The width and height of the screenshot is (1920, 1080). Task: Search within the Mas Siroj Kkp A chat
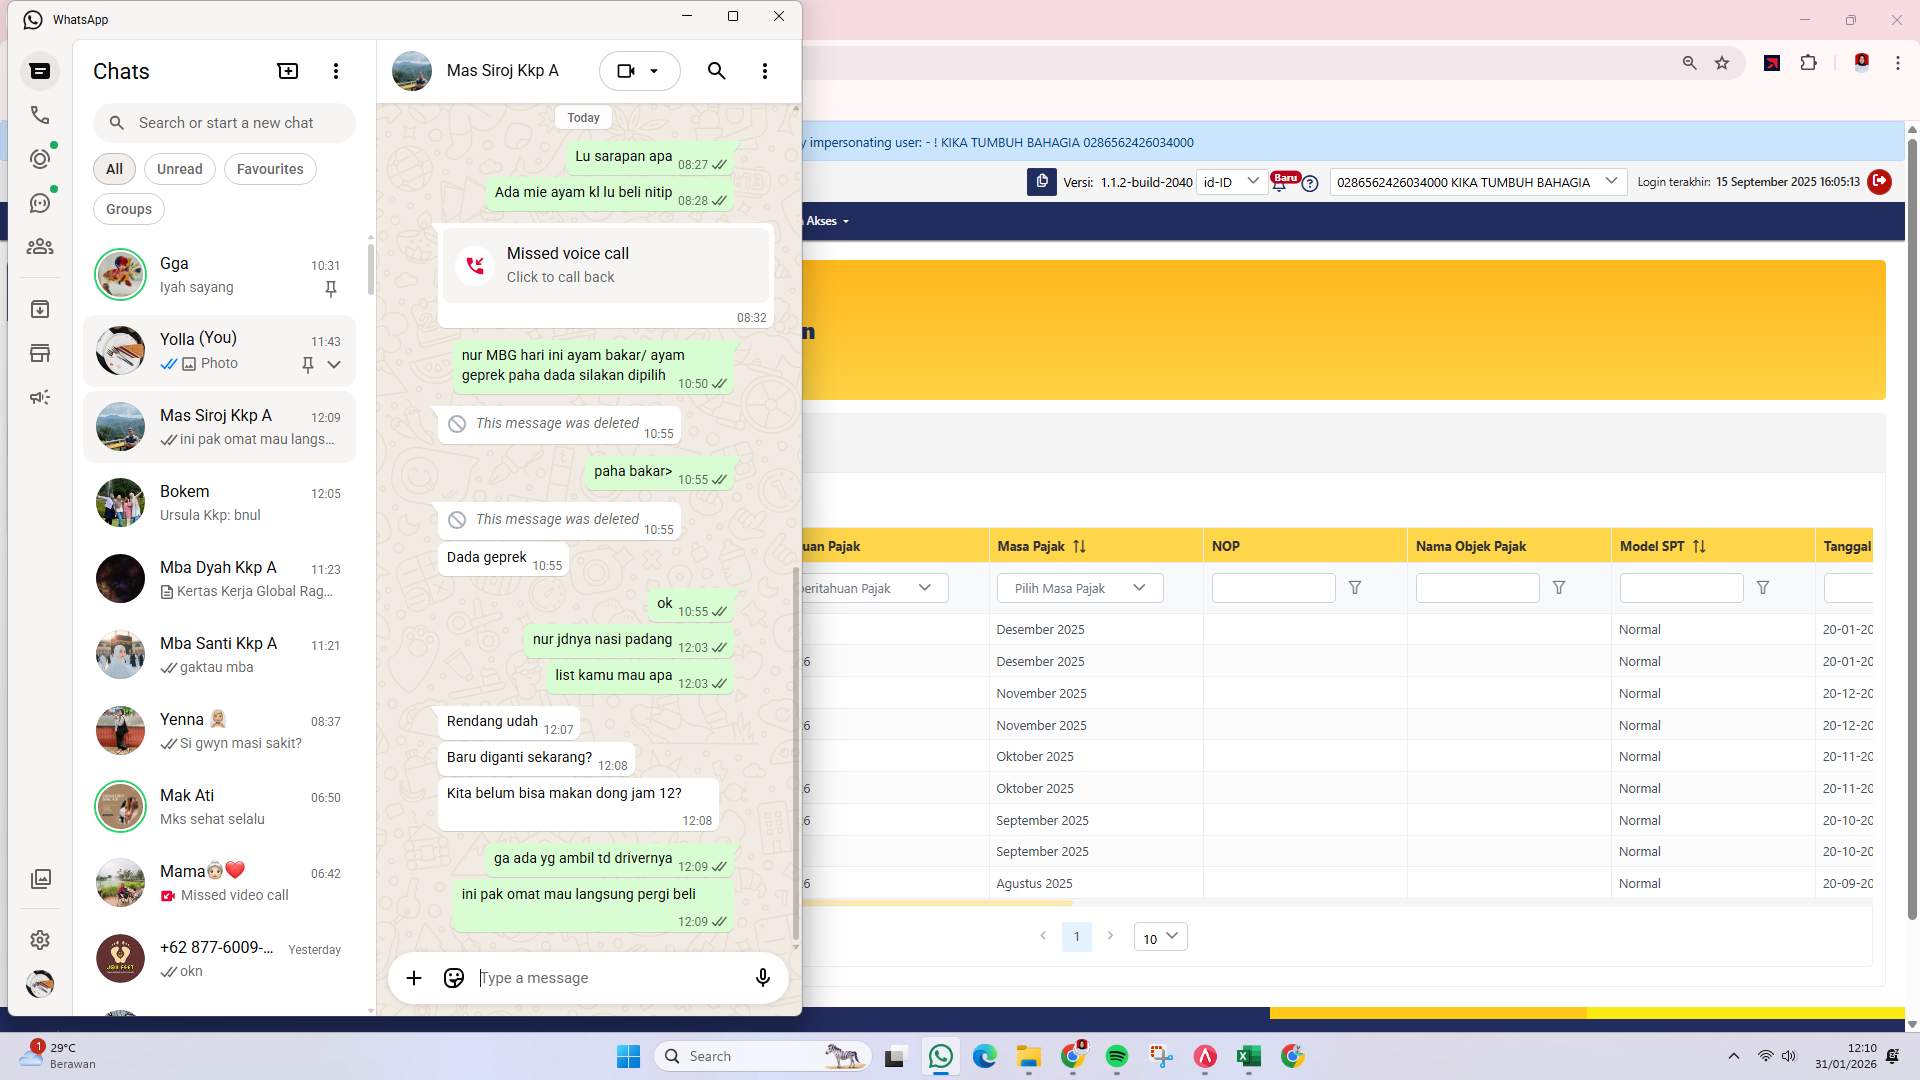point(716,71)
